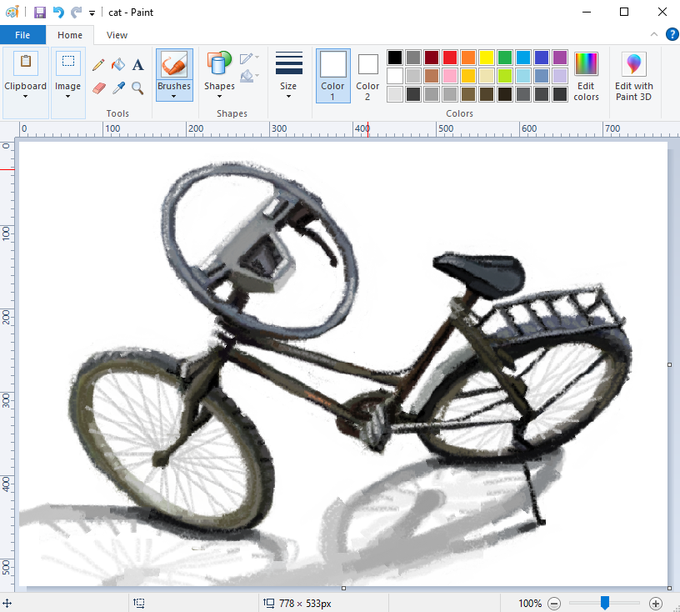The height and width of the screenshot is (612, 680).
Task: Expand the Size dropdown arrow
Action: tap(288, 97)
